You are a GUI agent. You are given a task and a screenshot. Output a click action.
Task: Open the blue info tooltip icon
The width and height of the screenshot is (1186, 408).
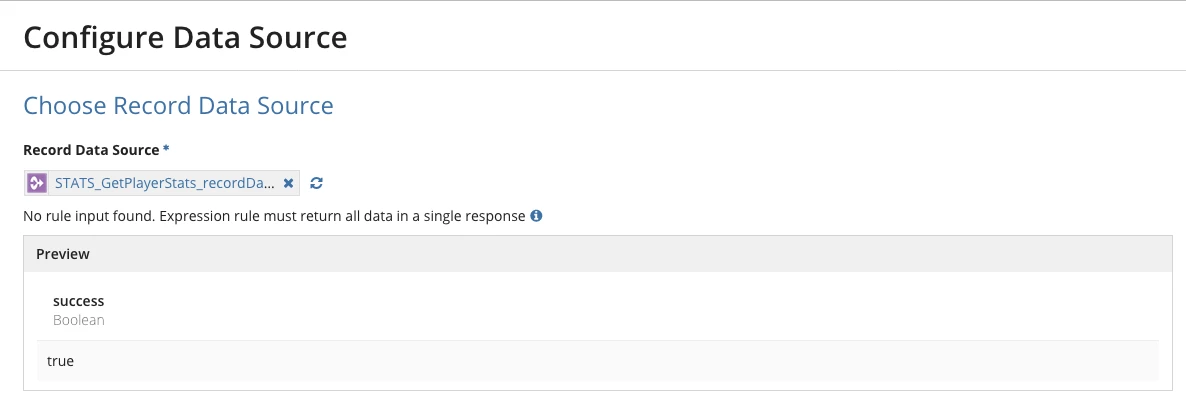click(x=536, y=216)
